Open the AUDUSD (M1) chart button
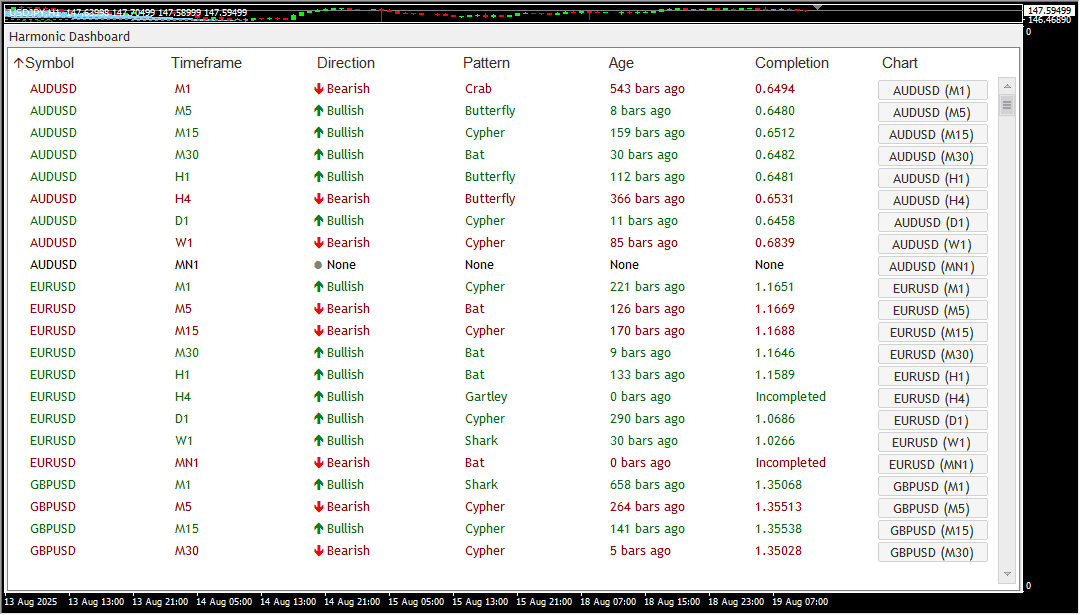The height and width of the screenshot is (615, 1080). [933, 90]
